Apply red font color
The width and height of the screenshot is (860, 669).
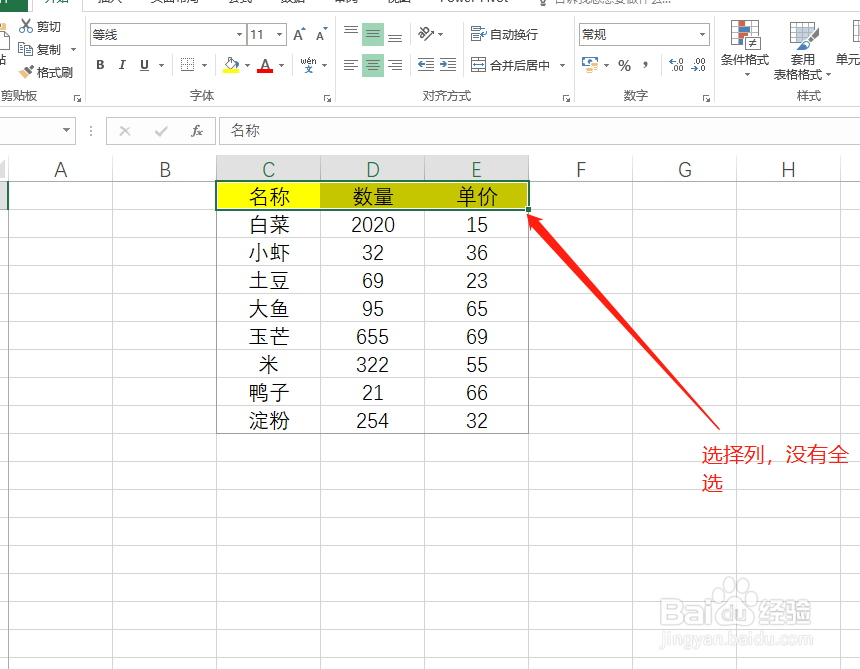(265, 65)
